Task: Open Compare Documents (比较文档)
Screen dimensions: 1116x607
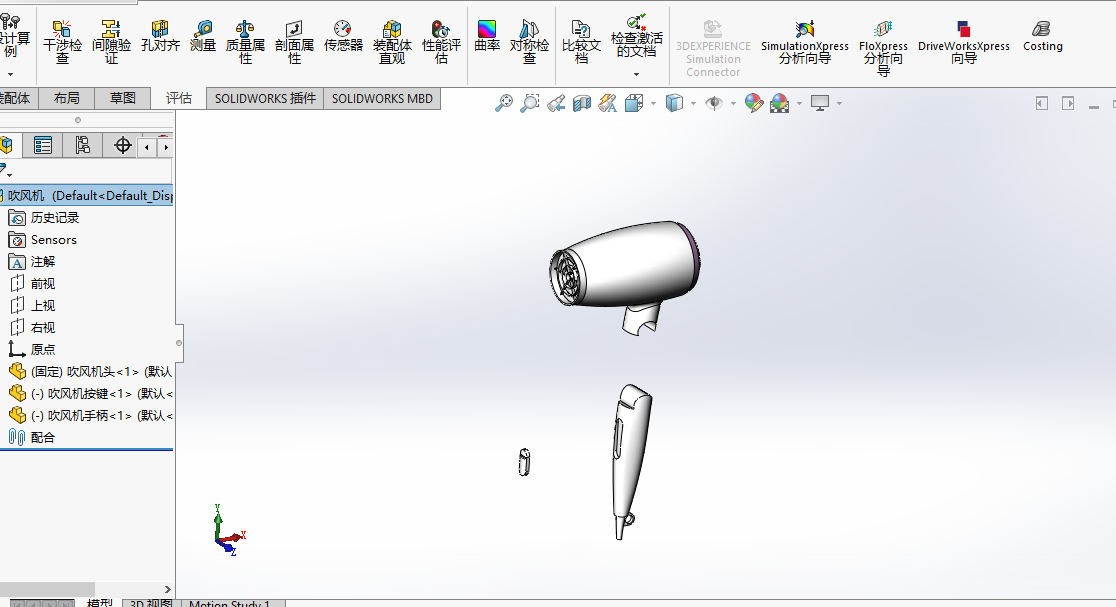Action: tap(581, 42)
